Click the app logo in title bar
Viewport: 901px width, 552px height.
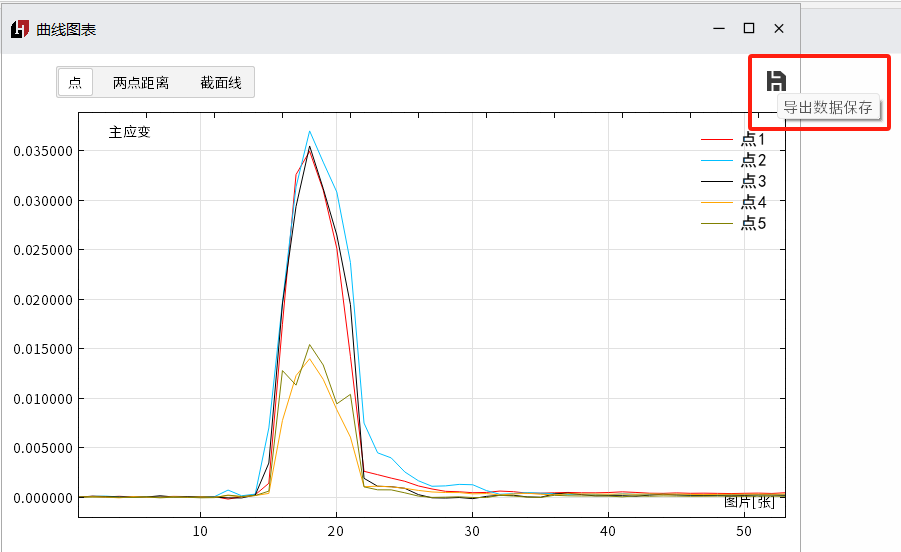[20, 29]
